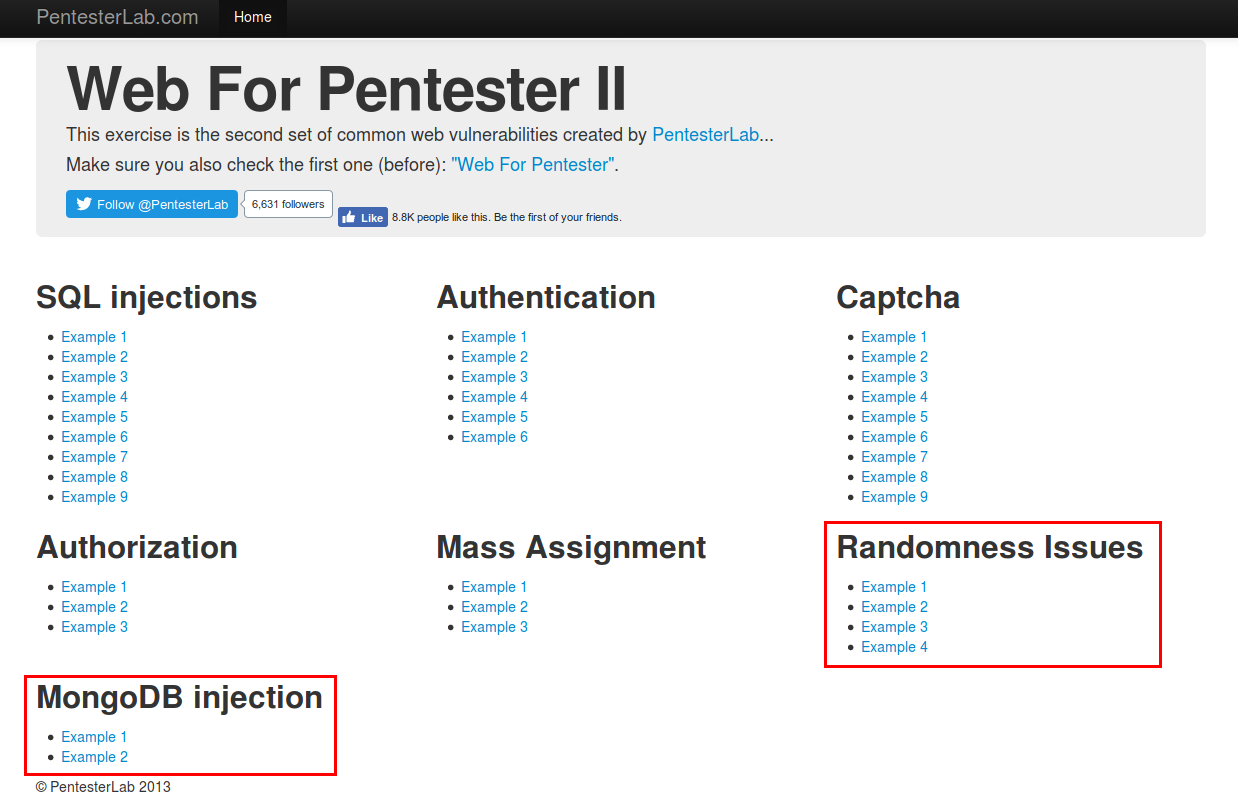Open Randomness Issues Example 4

(894, 646)
